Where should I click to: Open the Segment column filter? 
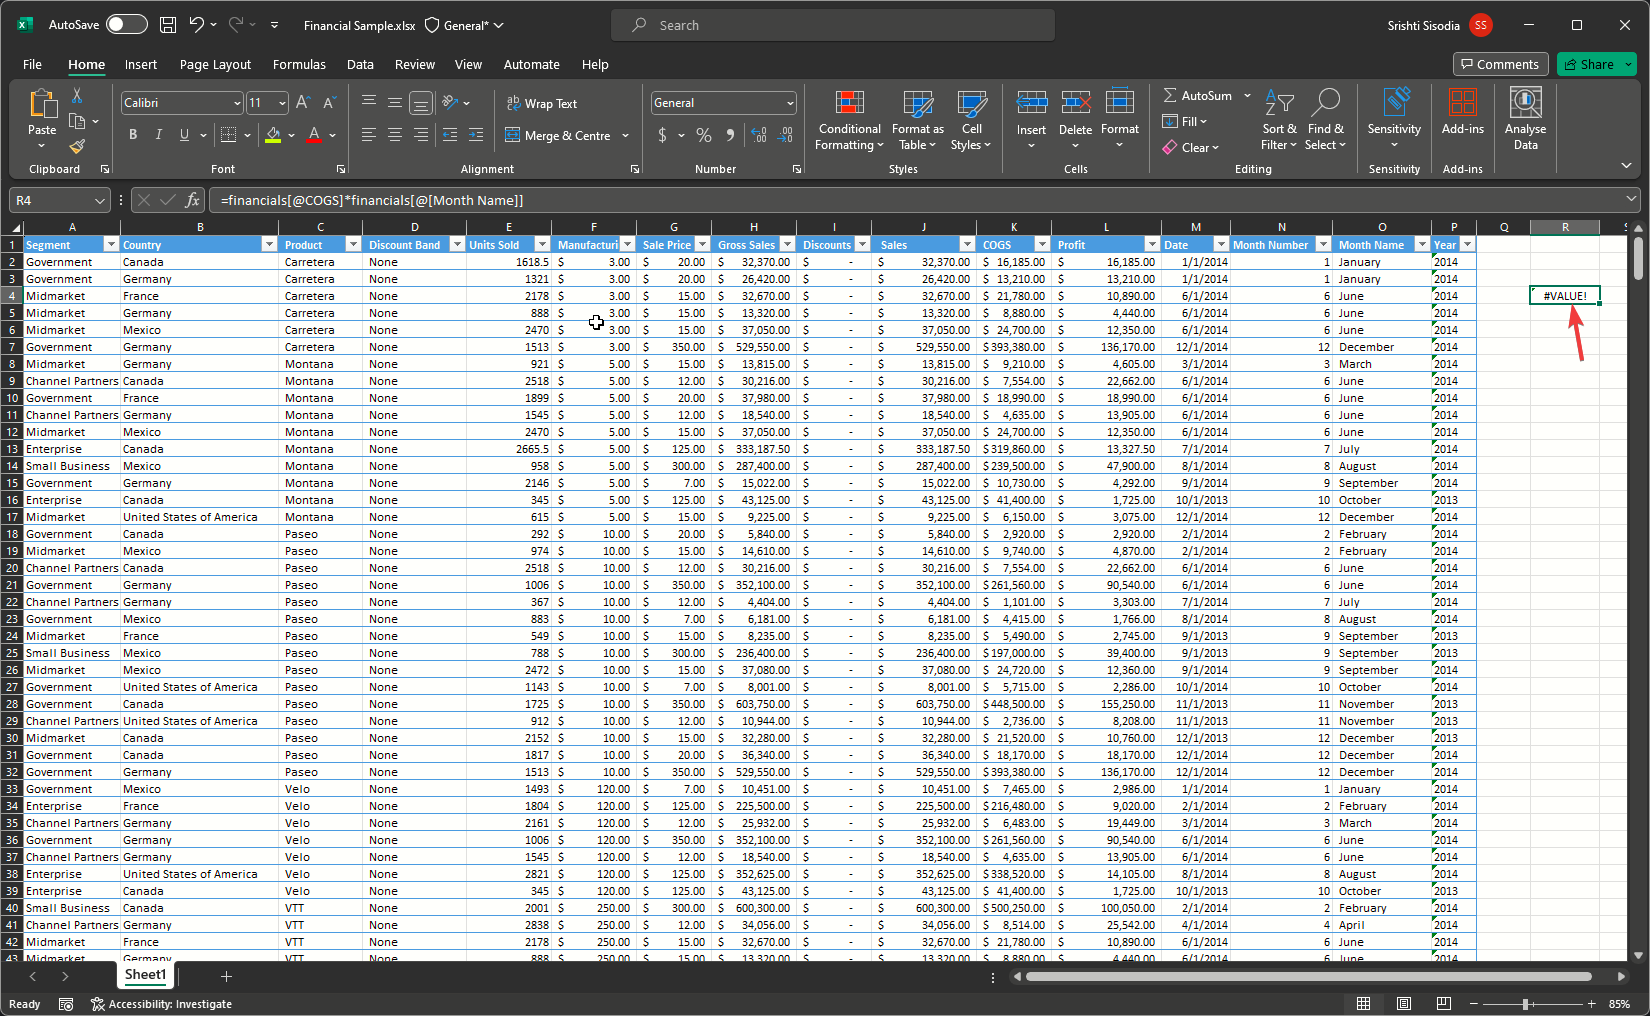(110, 244)
